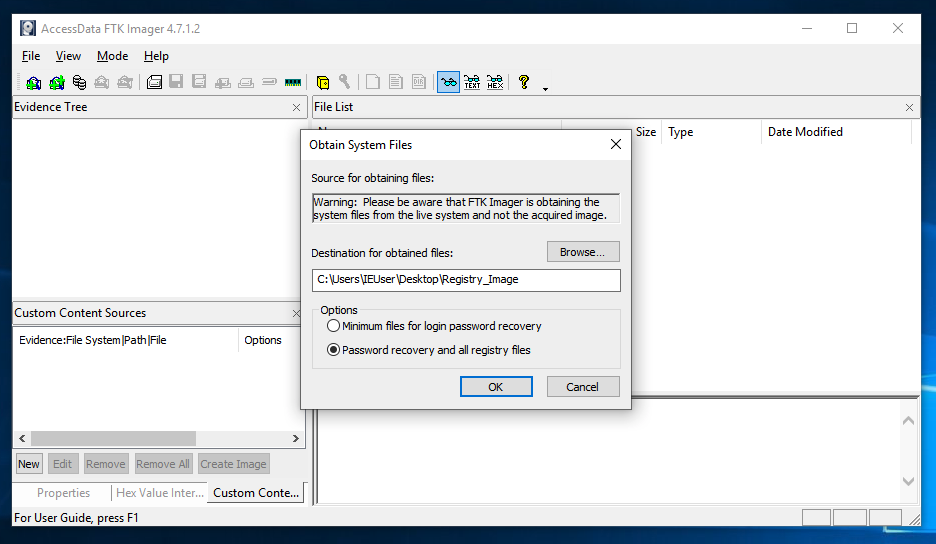Click Add to Custom Content Image icon

223,82
